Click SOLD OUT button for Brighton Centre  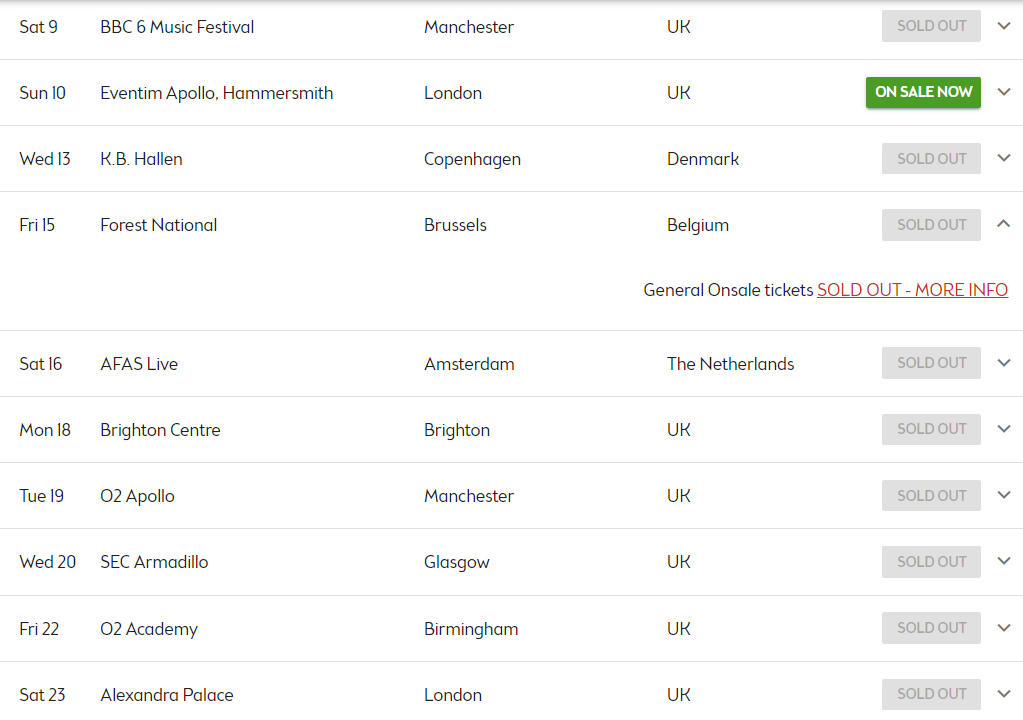point(931,429)
